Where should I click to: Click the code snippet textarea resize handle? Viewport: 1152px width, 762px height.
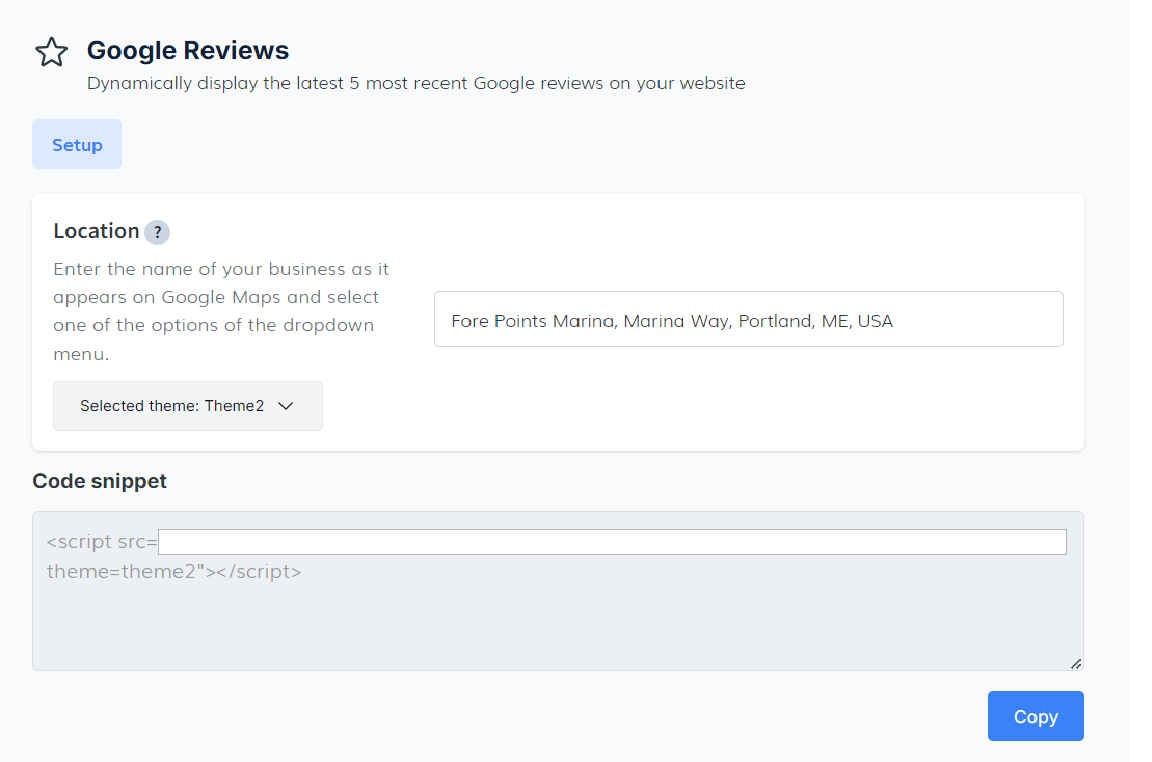pyautogui.click(x=1076, y=663)
